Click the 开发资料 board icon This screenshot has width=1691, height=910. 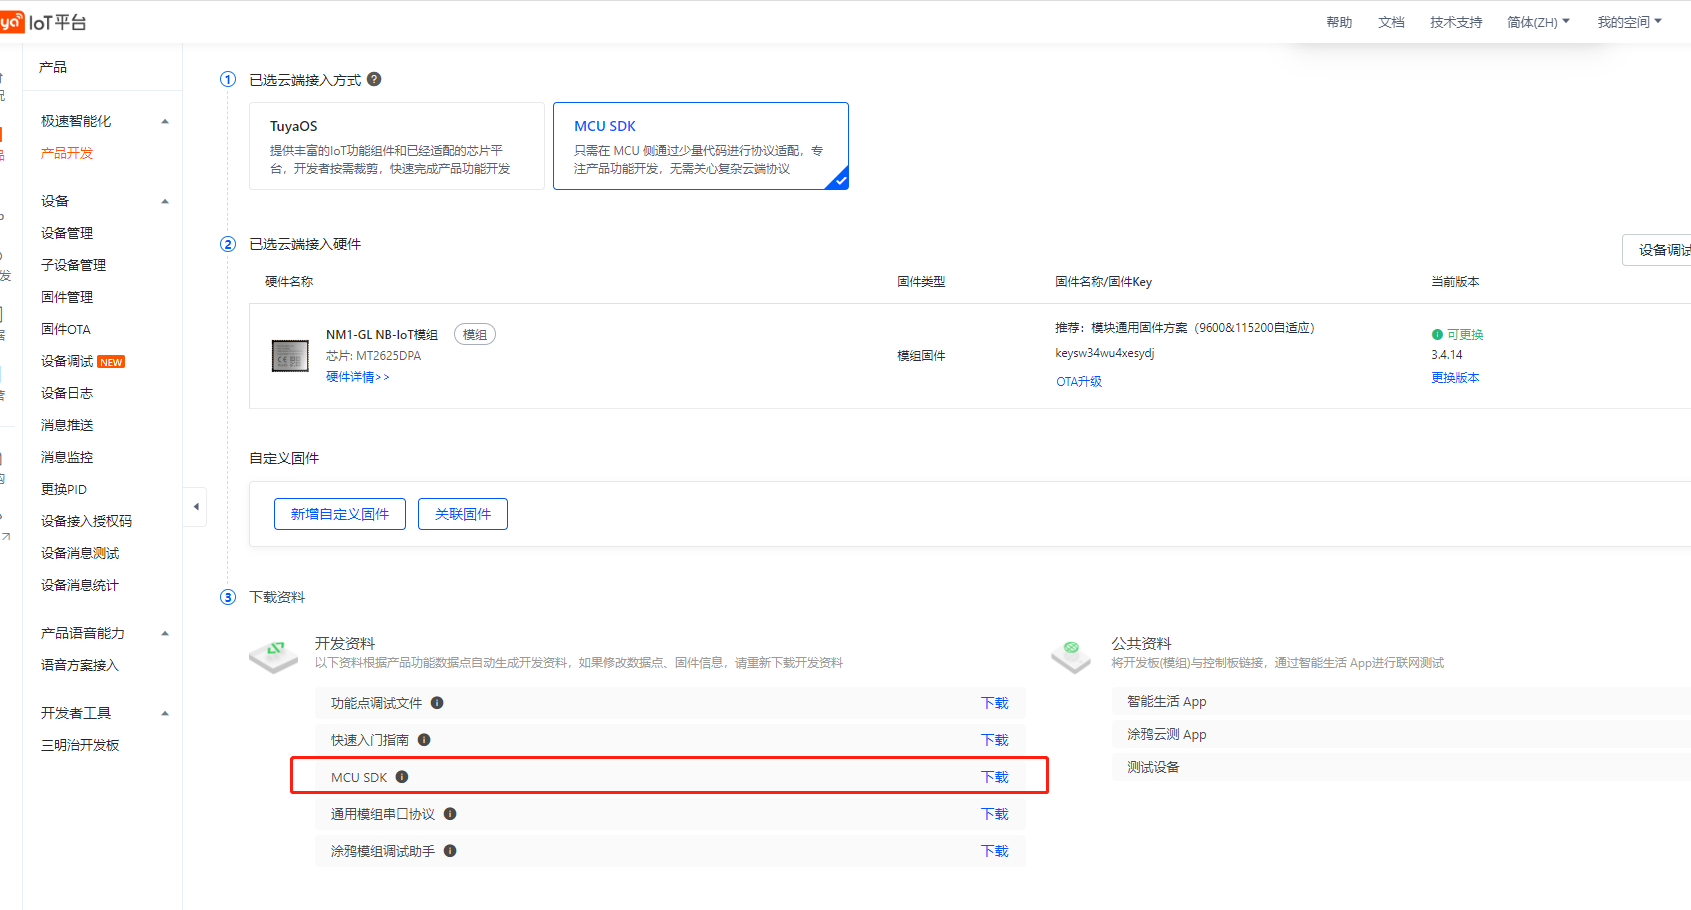tap(274, 656)
